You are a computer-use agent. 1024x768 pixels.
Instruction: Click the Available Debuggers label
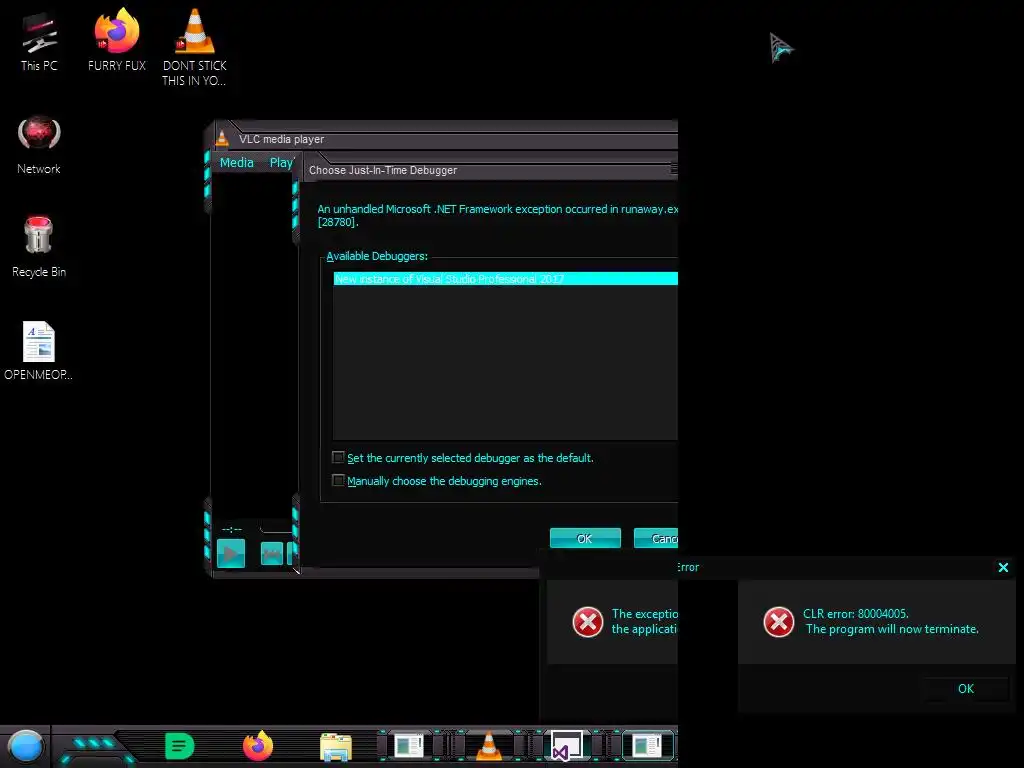(x=377, y=256)
